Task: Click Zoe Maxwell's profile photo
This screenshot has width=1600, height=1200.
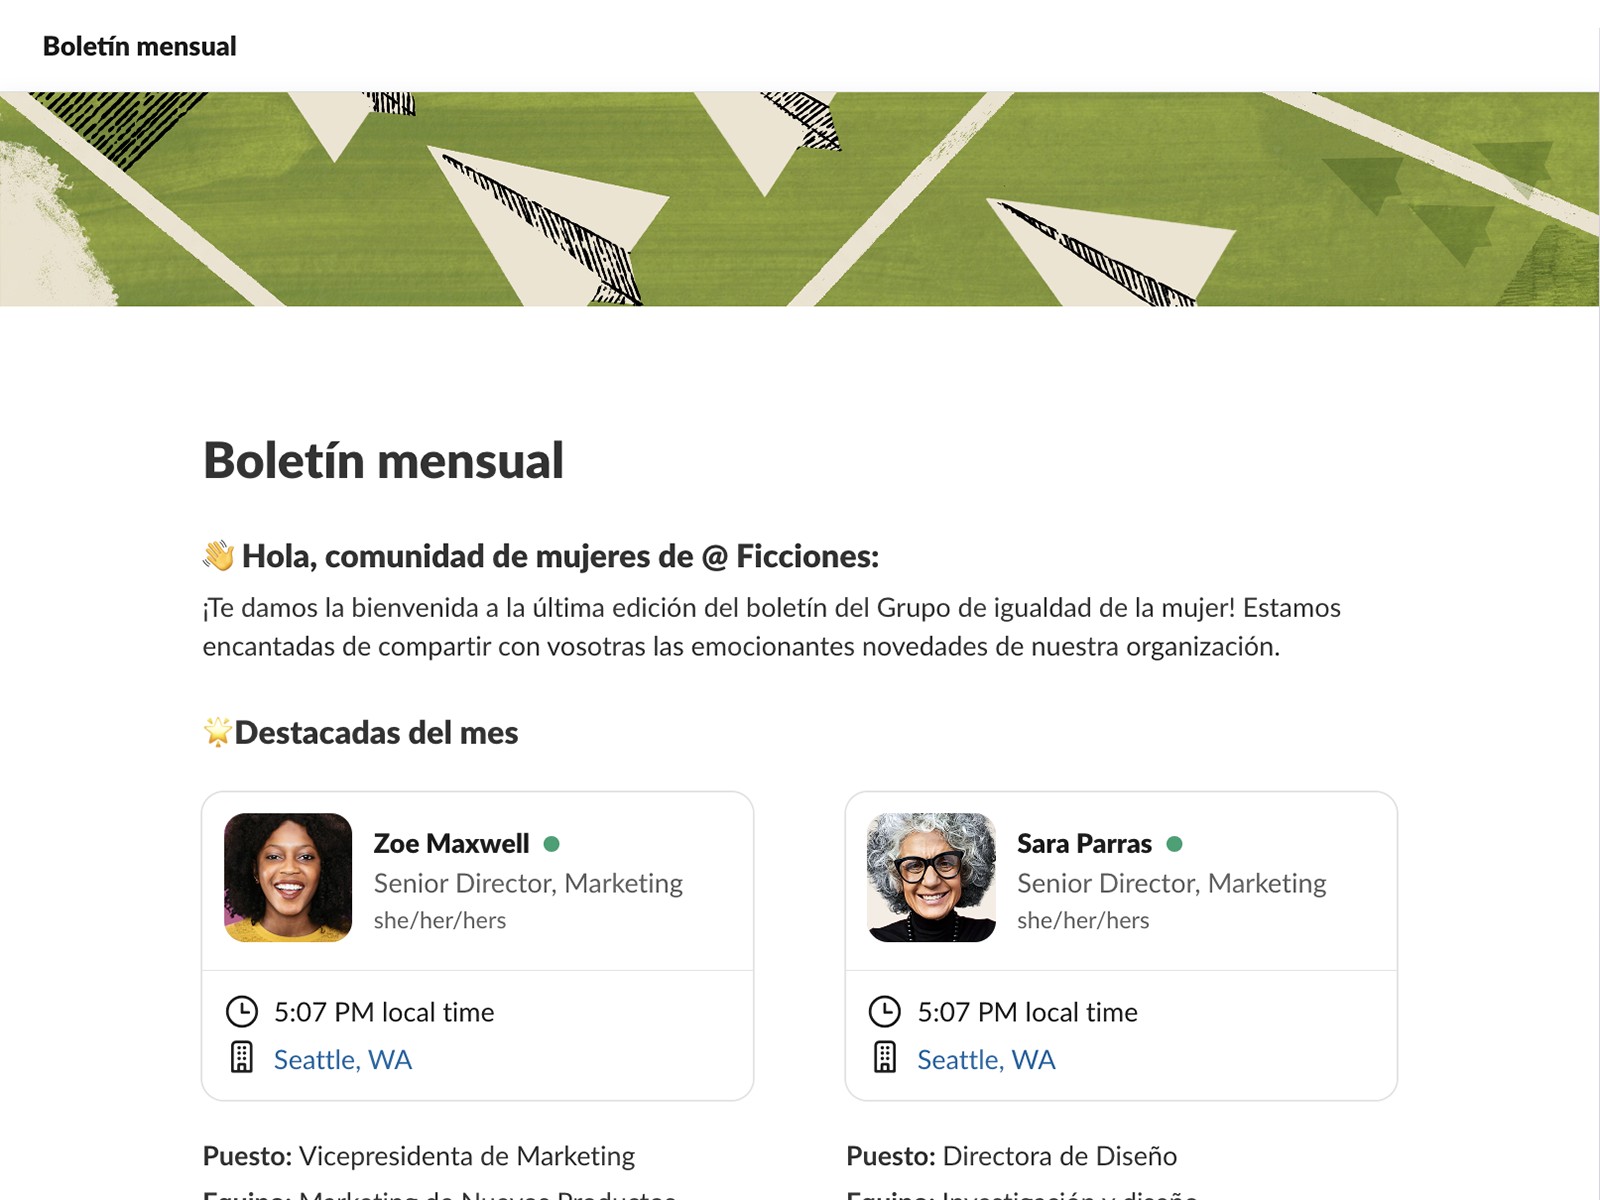Action: click(288, 878)
